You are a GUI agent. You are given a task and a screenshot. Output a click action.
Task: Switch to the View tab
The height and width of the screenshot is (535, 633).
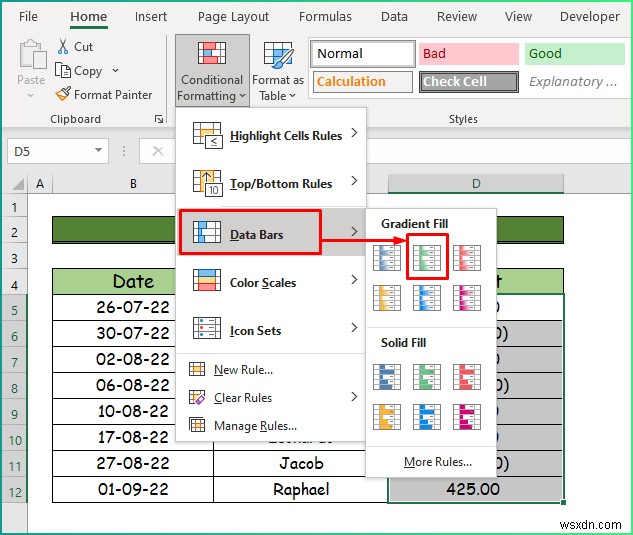click(518, 17)
